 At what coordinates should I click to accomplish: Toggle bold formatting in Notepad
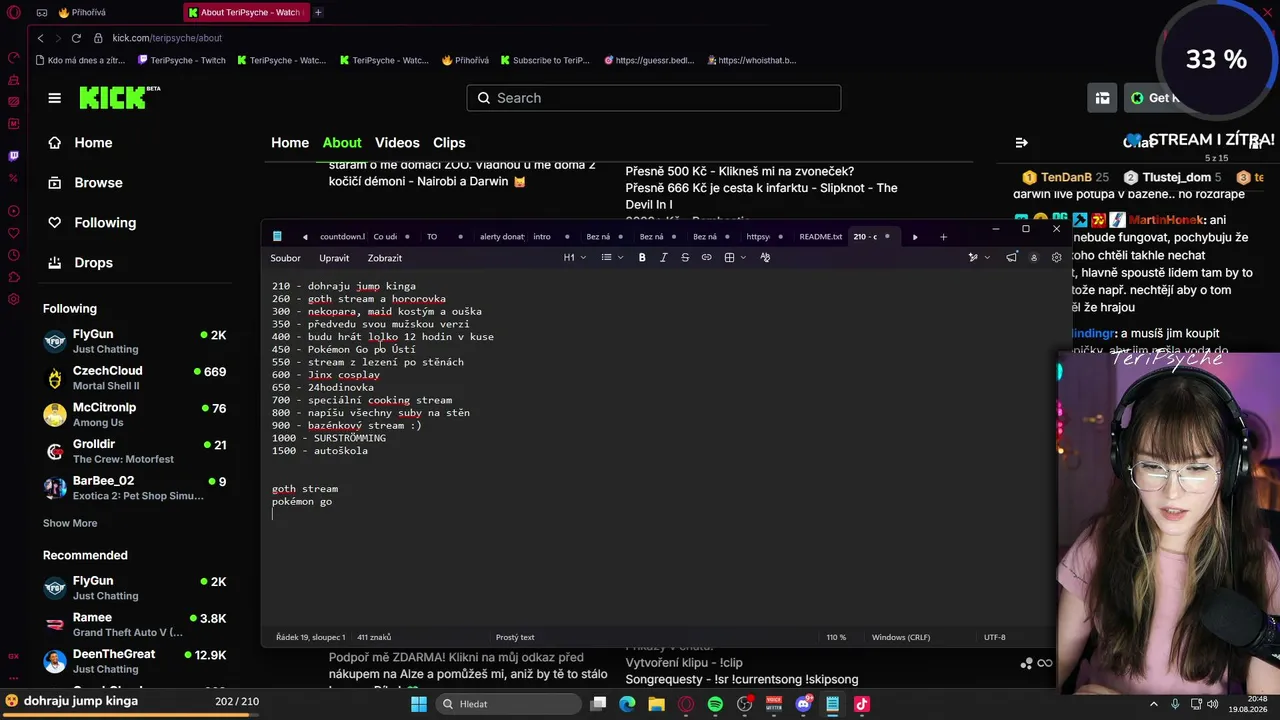642,258
